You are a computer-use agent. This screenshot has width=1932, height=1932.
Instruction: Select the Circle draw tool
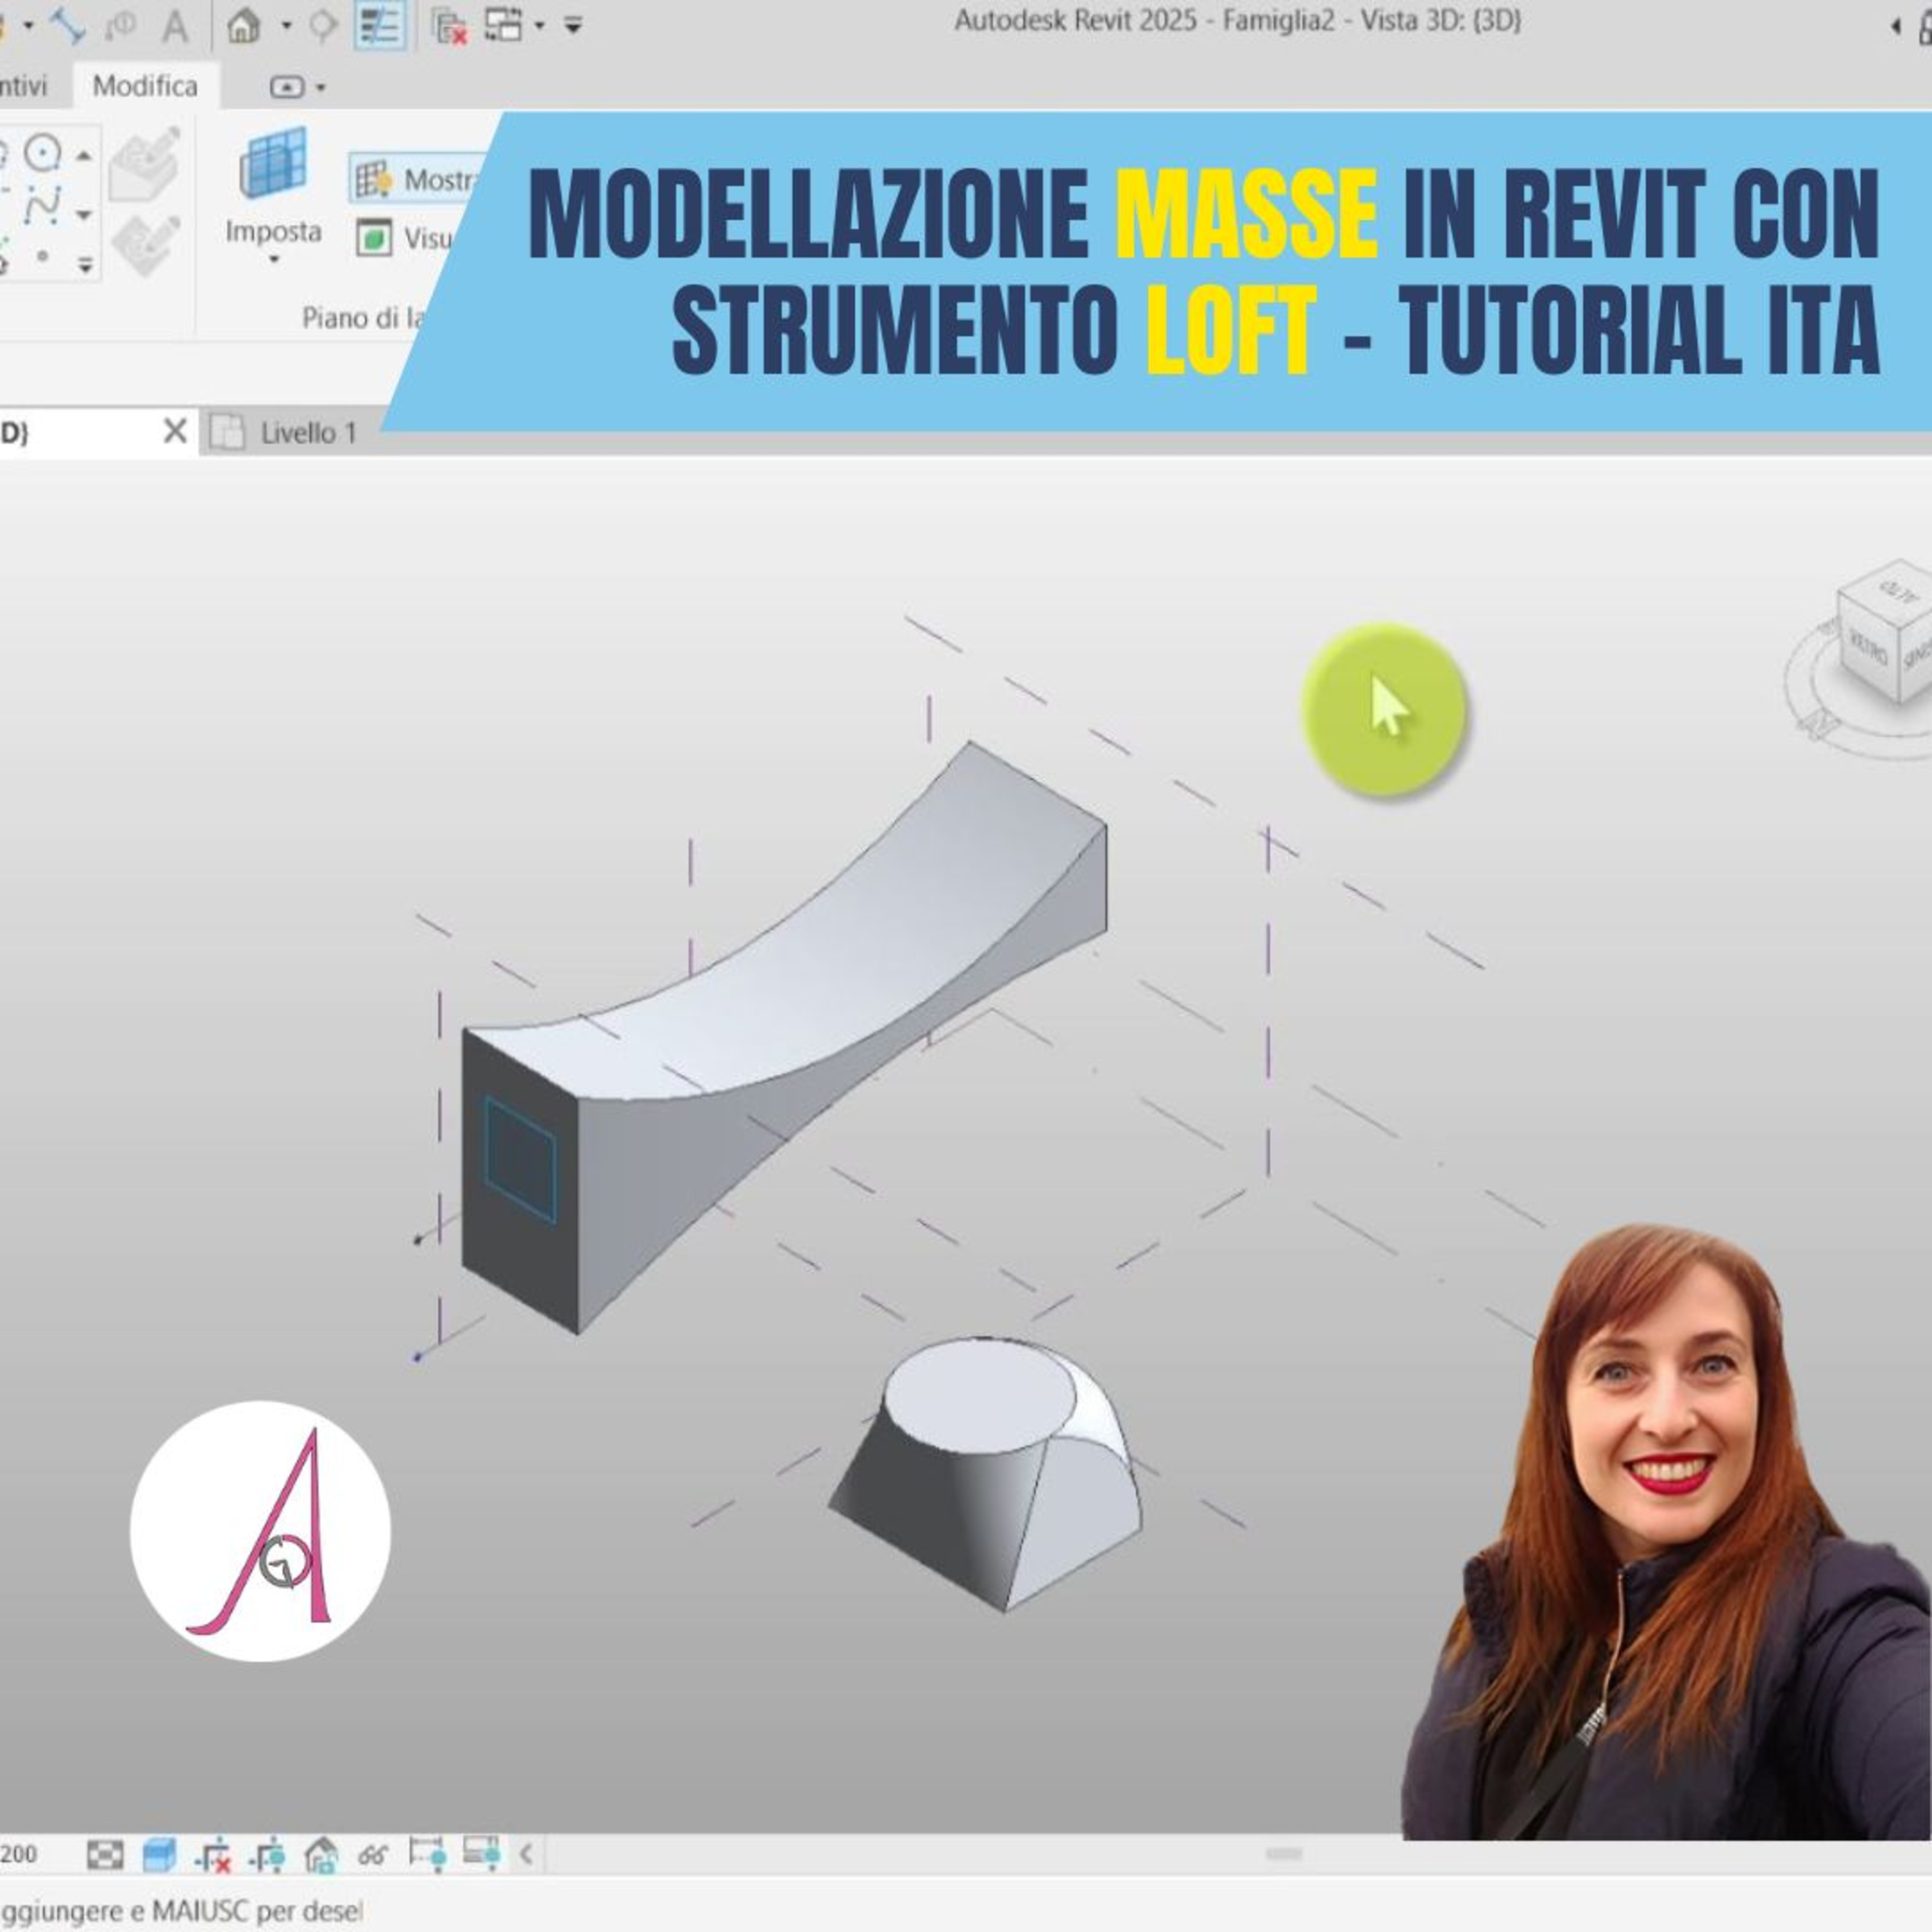(42, 154)
